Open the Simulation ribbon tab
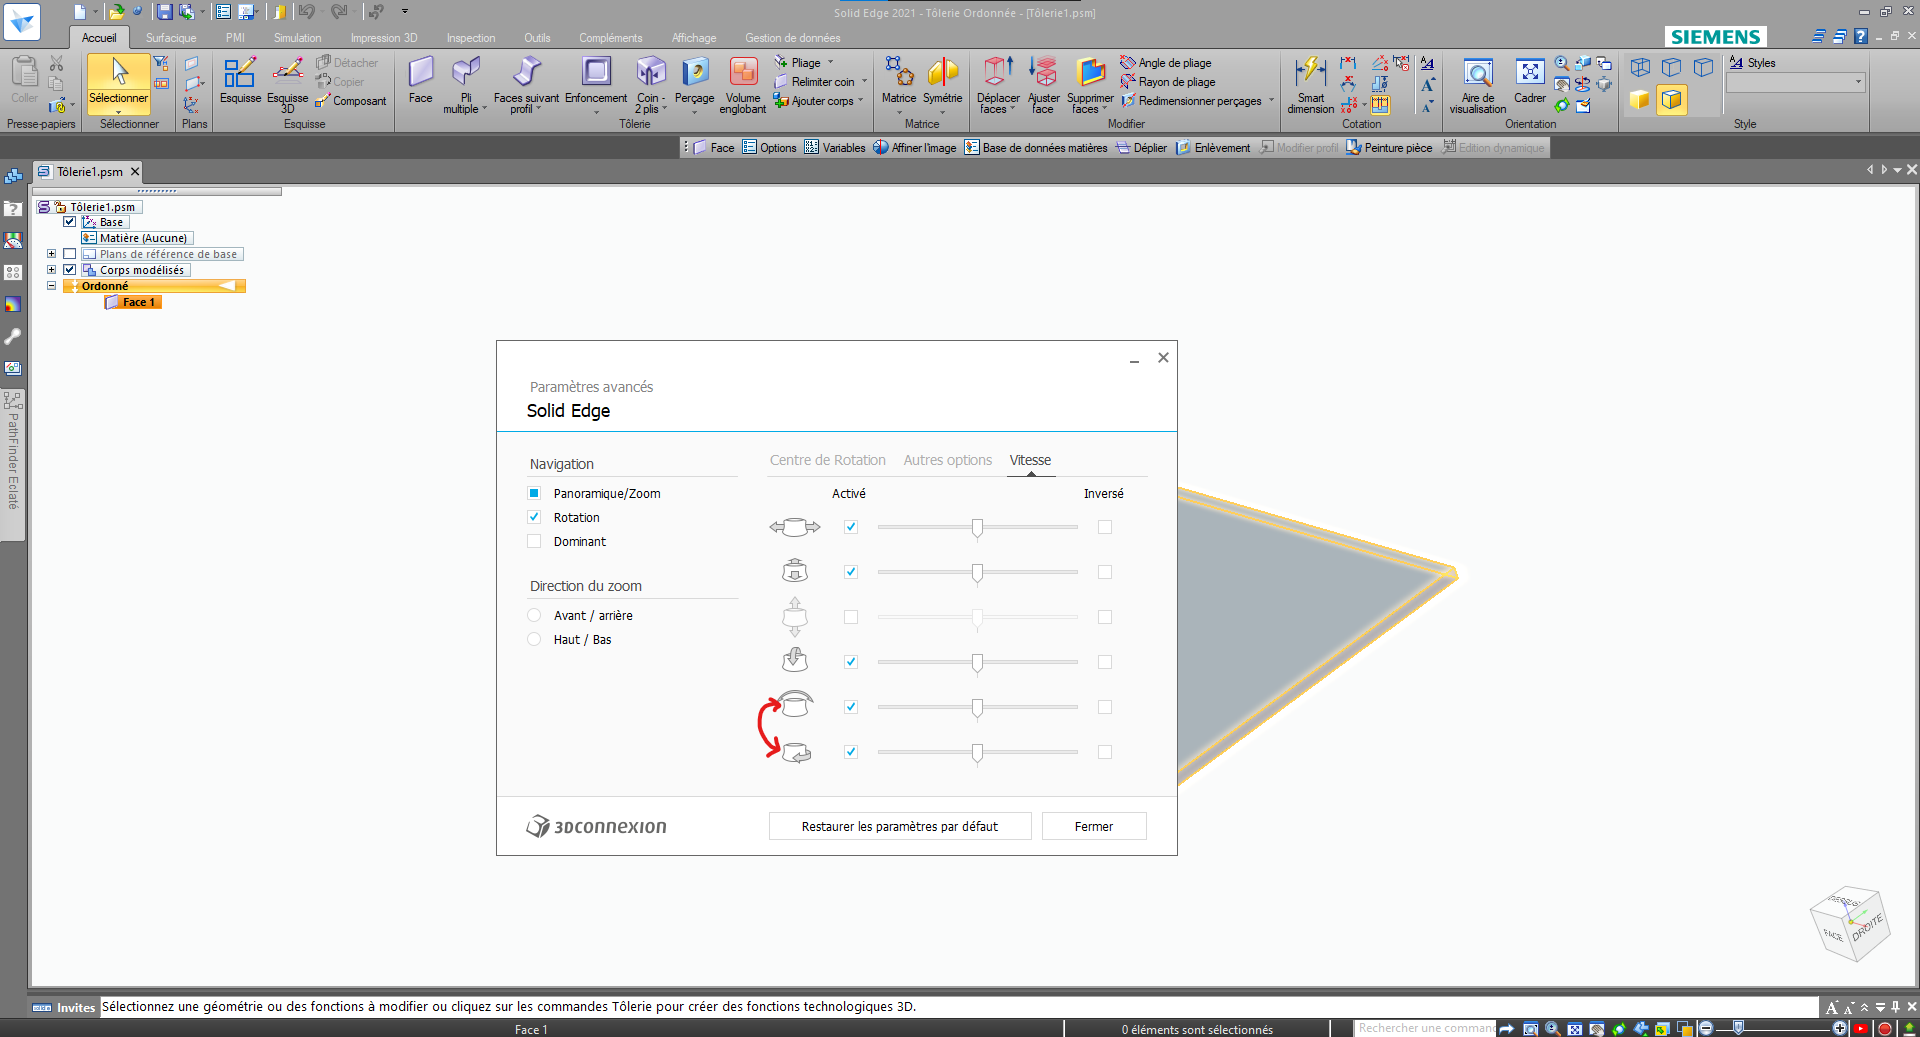 tap(298, 38)
